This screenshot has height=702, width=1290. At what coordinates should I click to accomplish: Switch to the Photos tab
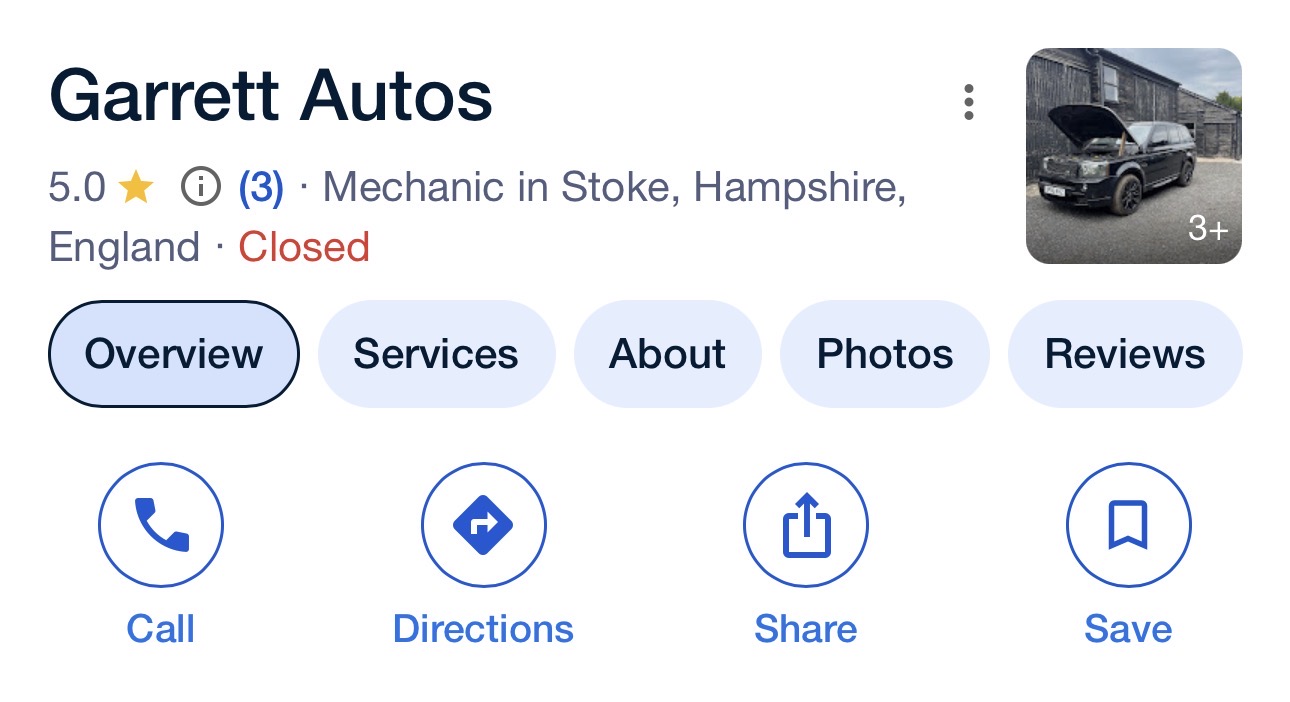(x=884, y=353)
